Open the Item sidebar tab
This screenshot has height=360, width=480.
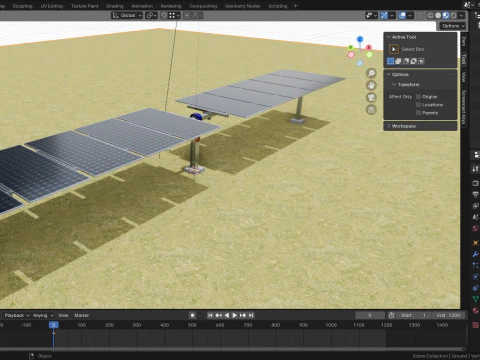pos(464,42)
